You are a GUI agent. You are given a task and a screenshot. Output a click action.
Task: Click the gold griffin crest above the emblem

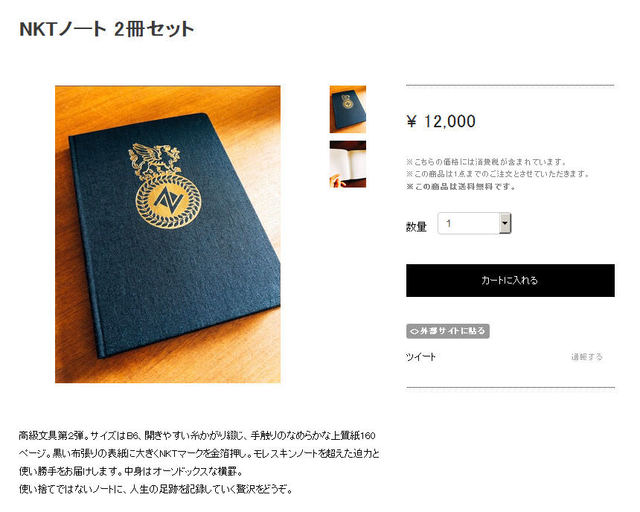pos(154,159)
